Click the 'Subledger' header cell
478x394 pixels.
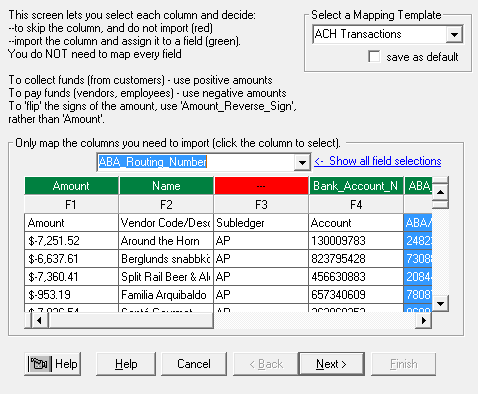click(261, 223)
